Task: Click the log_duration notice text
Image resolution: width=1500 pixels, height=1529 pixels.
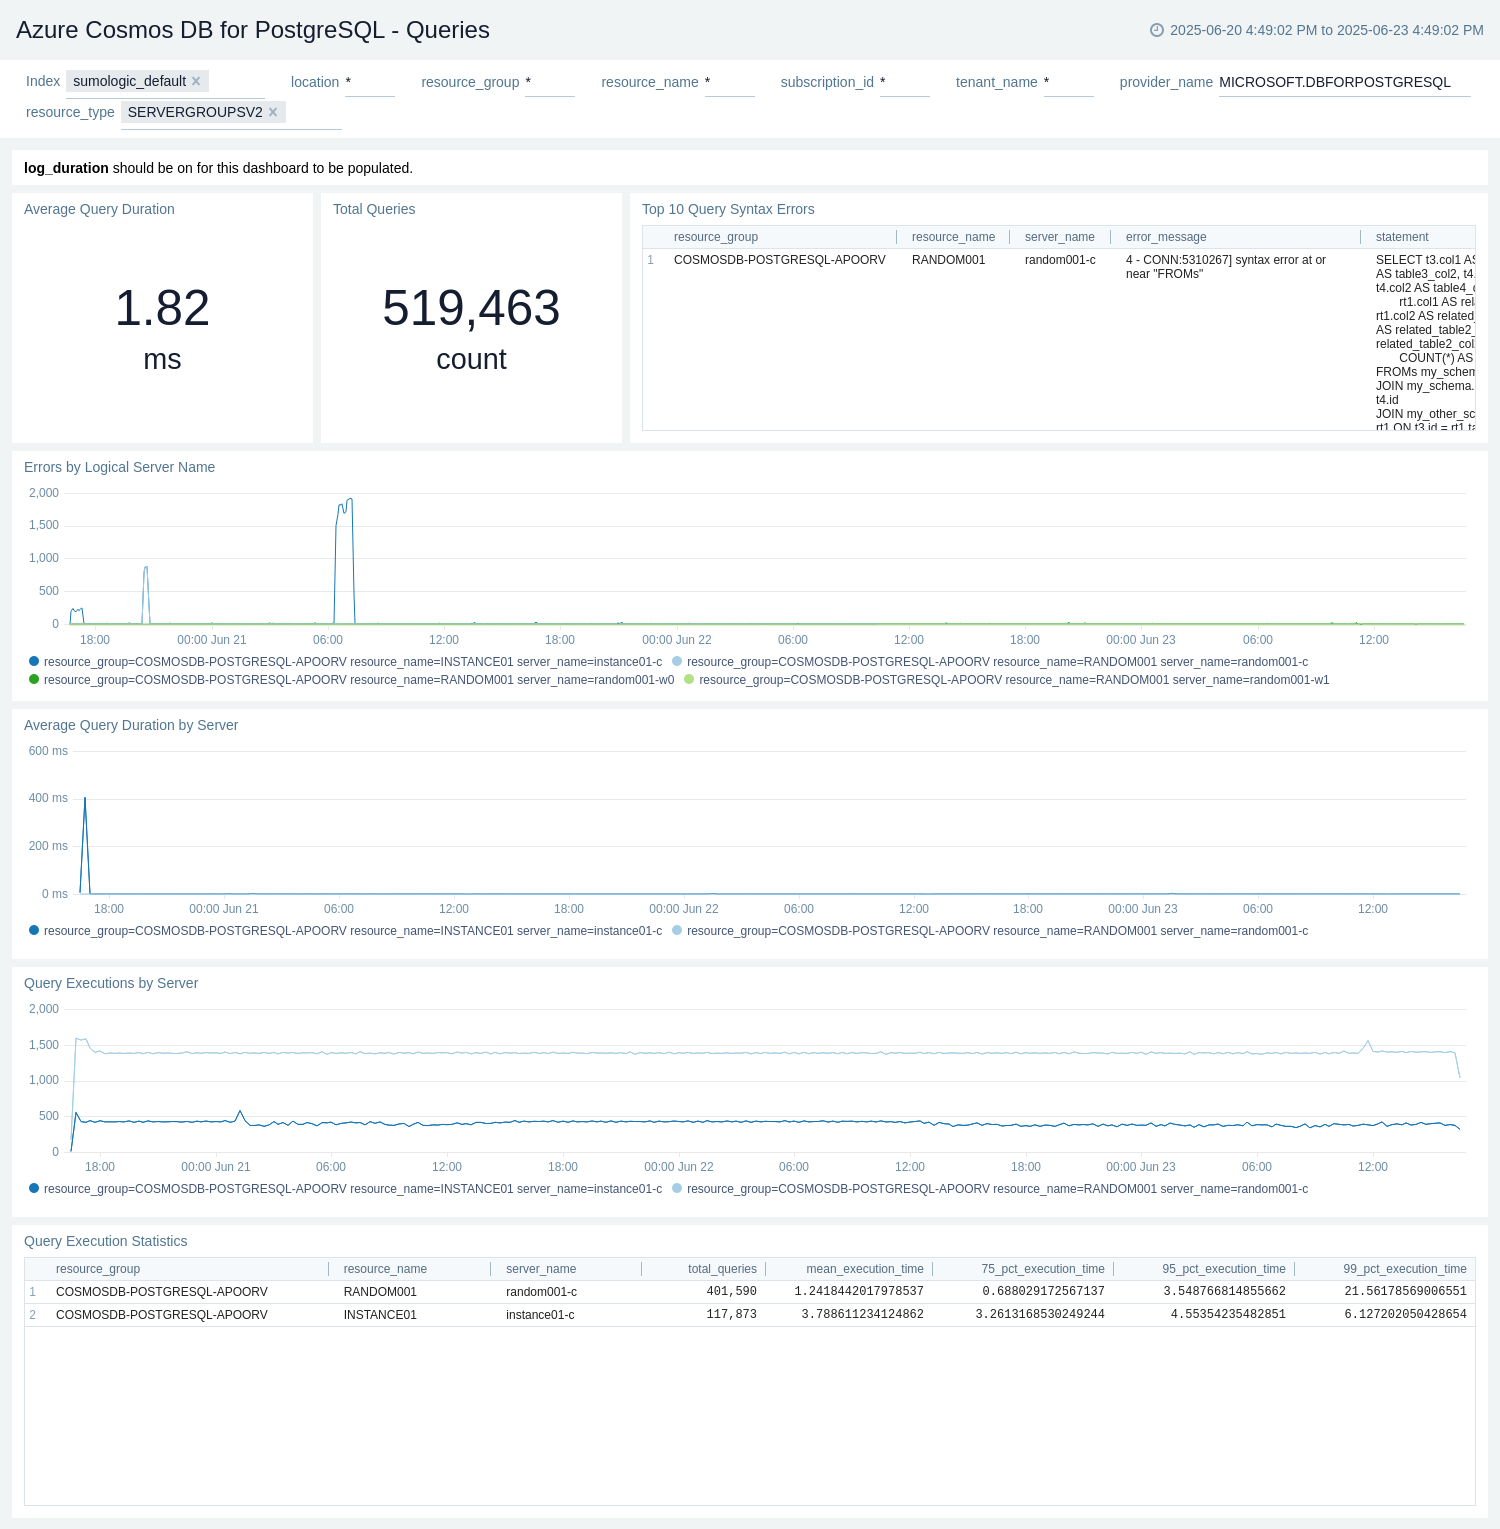Action: point(218,168)
